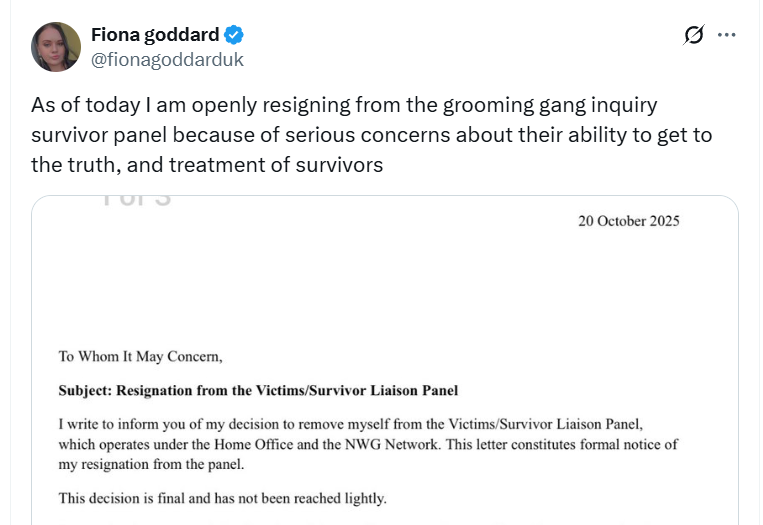Viewport: 763px width, 525px height.
Task: Click the "20 October 2025" date in the letter
Action: (x=628, y=221)
